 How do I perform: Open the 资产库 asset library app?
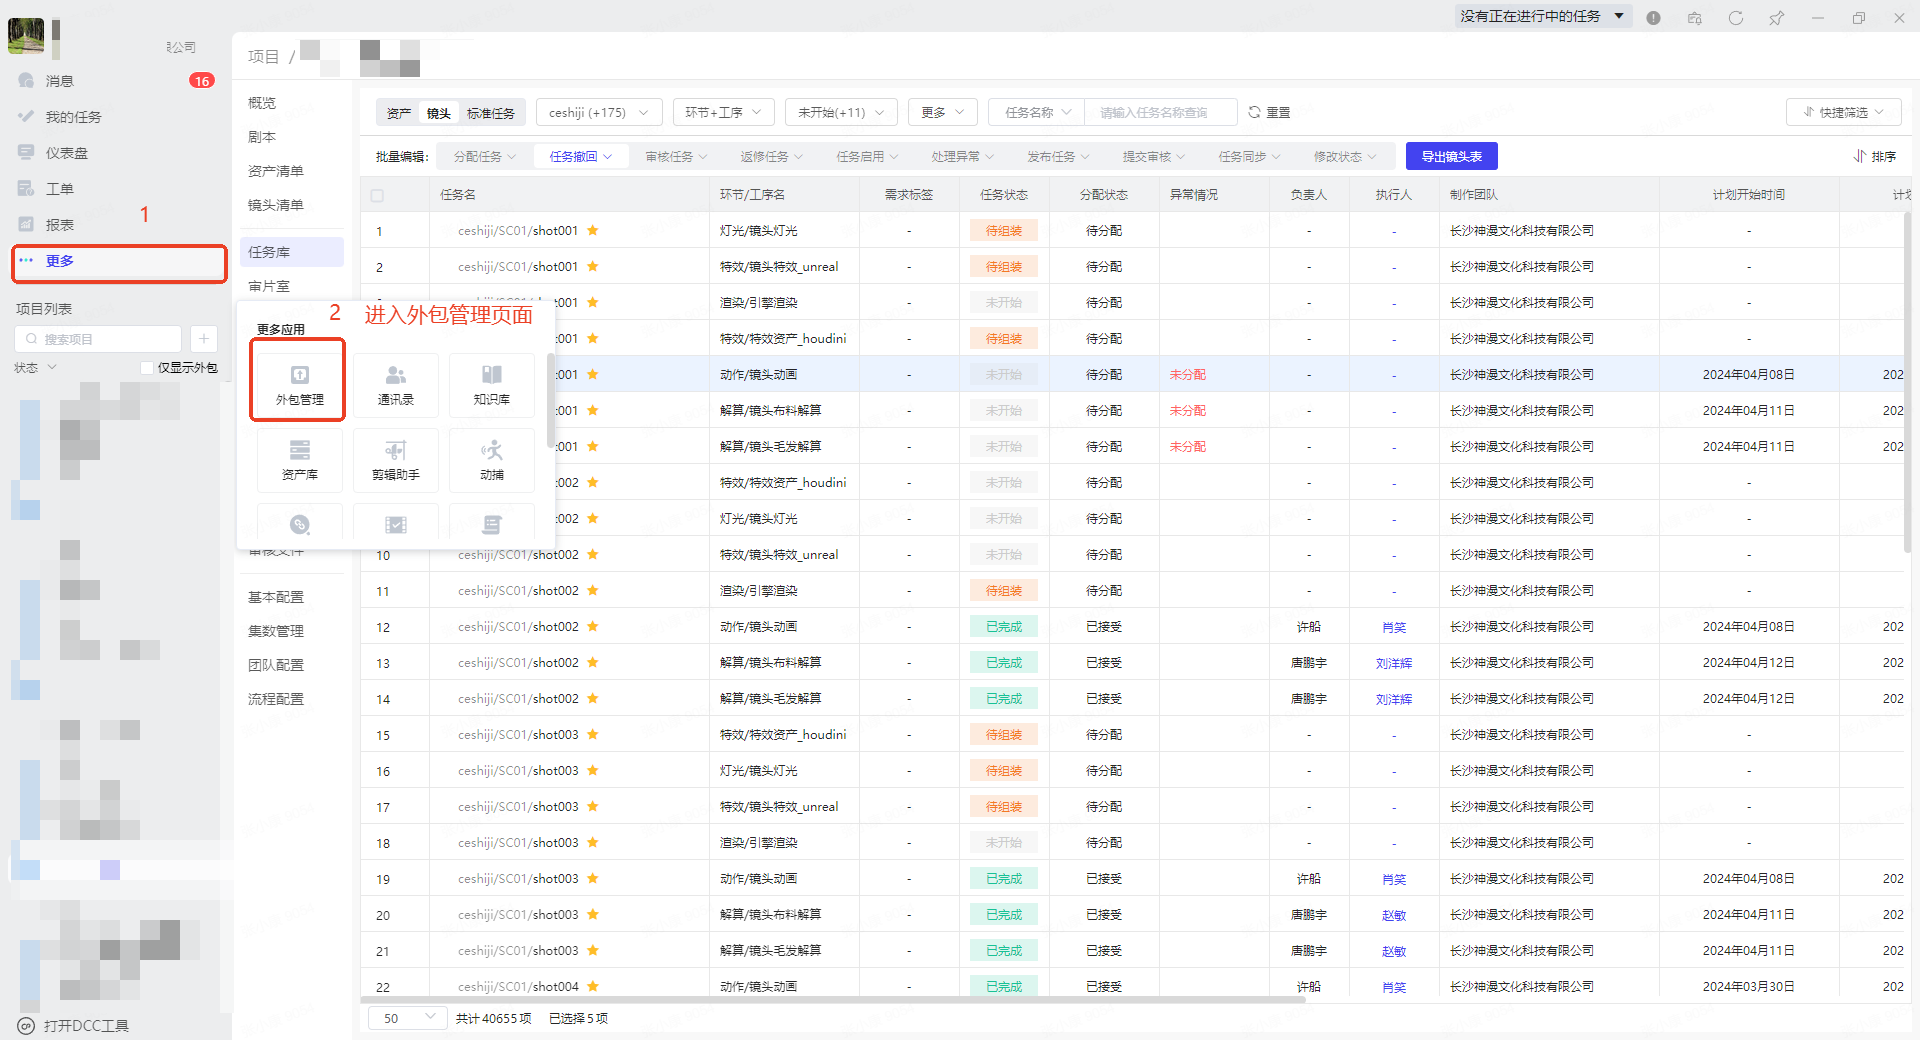click(299, 459)
